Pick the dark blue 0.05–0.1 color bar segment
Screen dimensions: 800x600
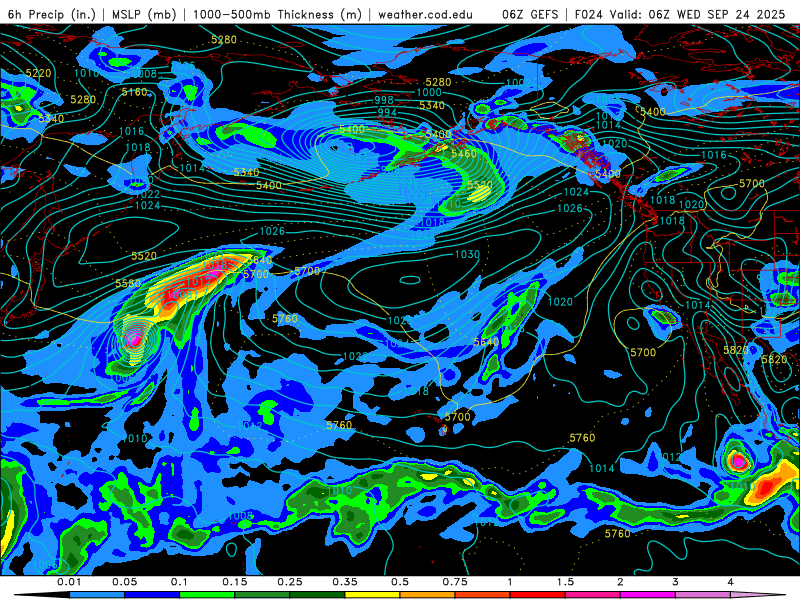[152, 595]
